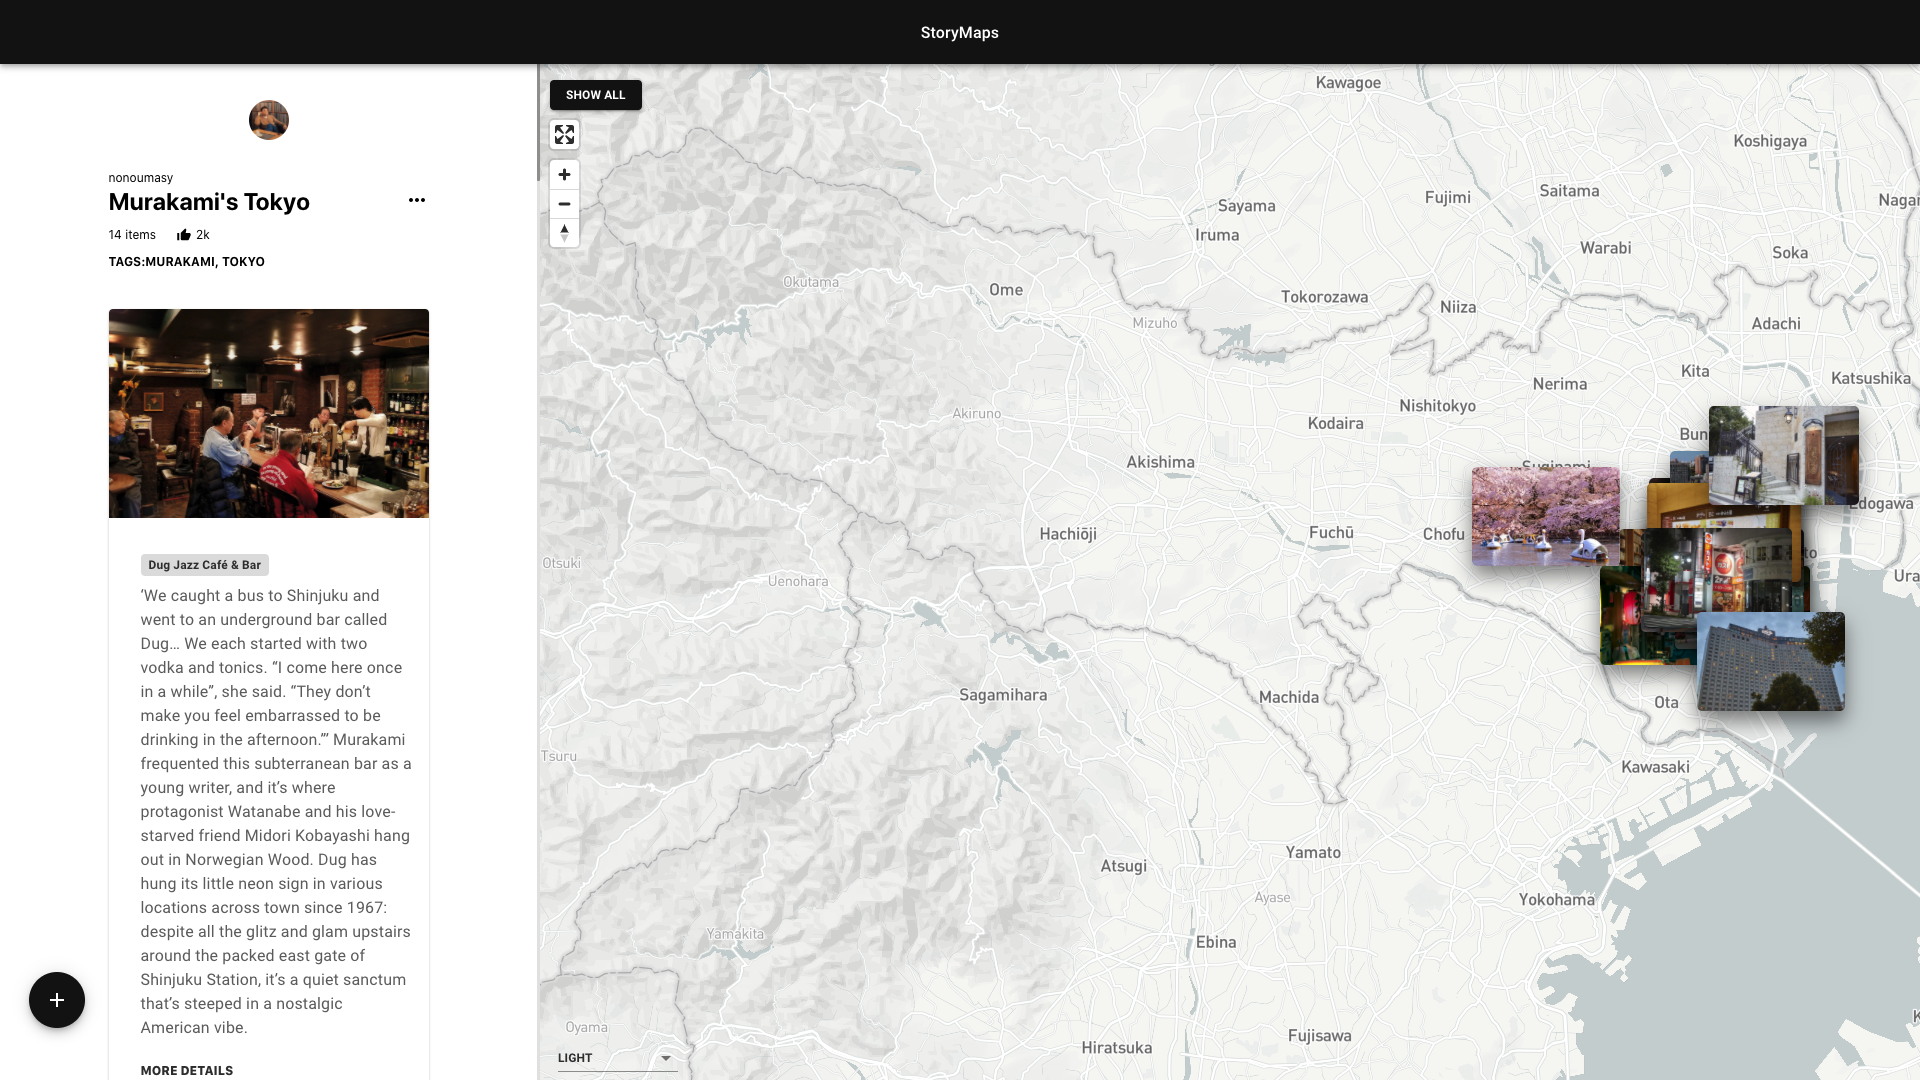Click the Akishima map label

pos(1160,462)
